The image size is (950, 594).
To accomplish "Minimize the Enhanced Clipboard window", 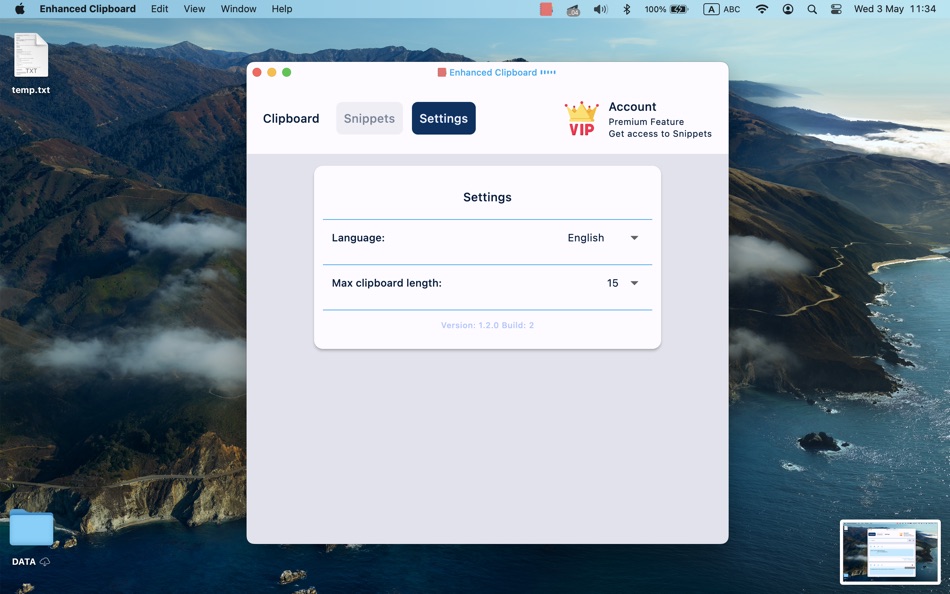I will (x=271, y=72).
